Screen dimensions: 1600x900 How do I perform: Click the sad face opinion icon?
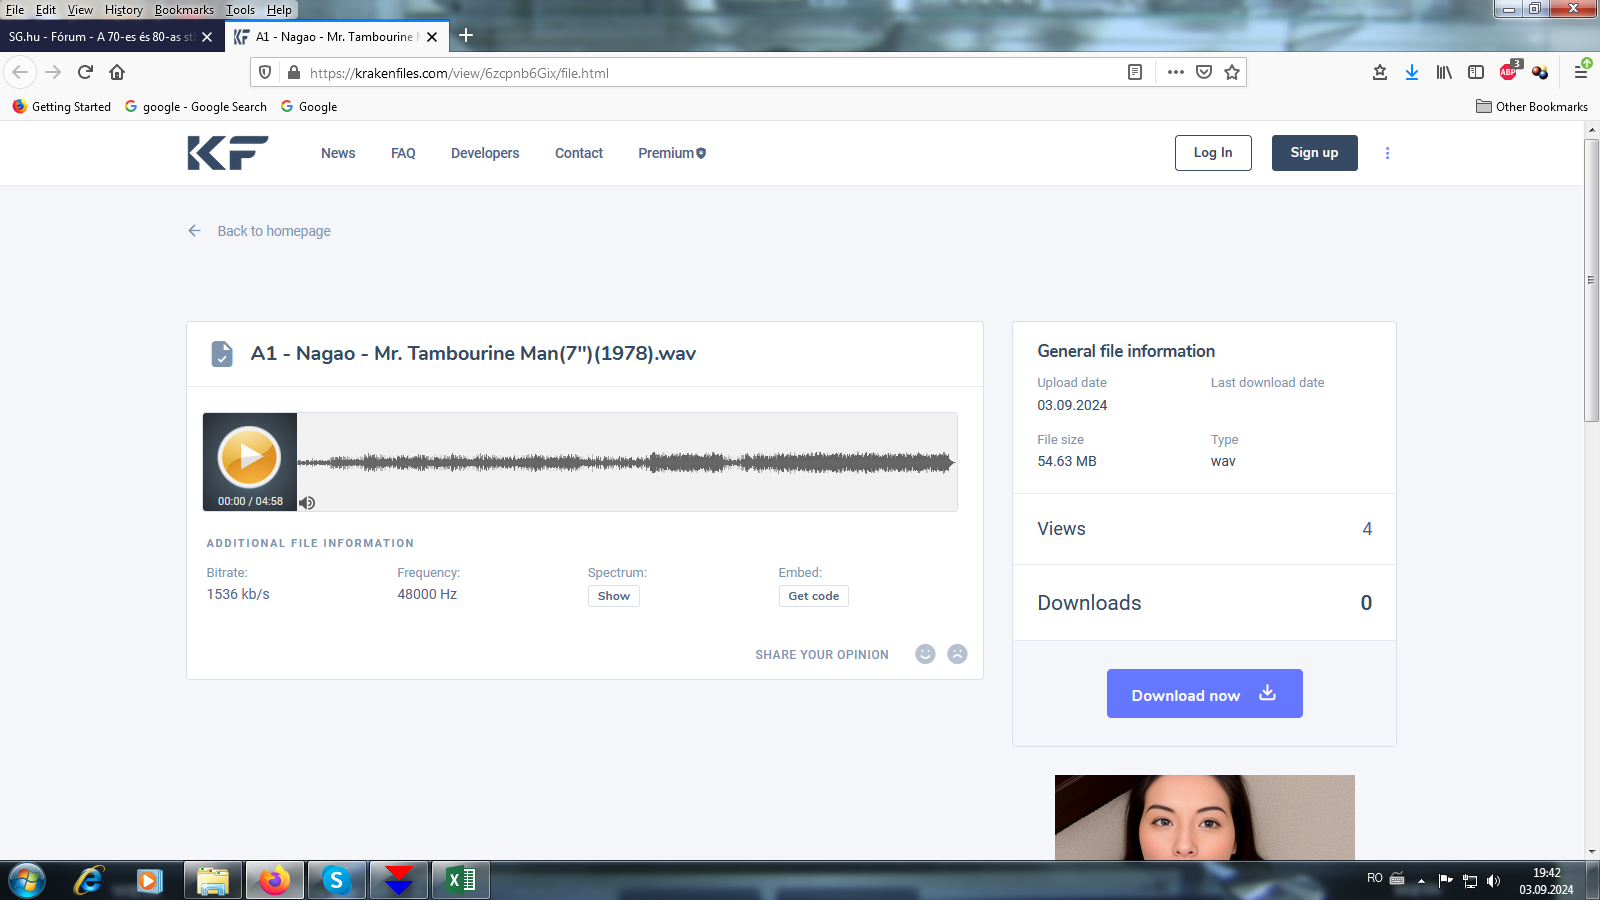coord(957,654)
